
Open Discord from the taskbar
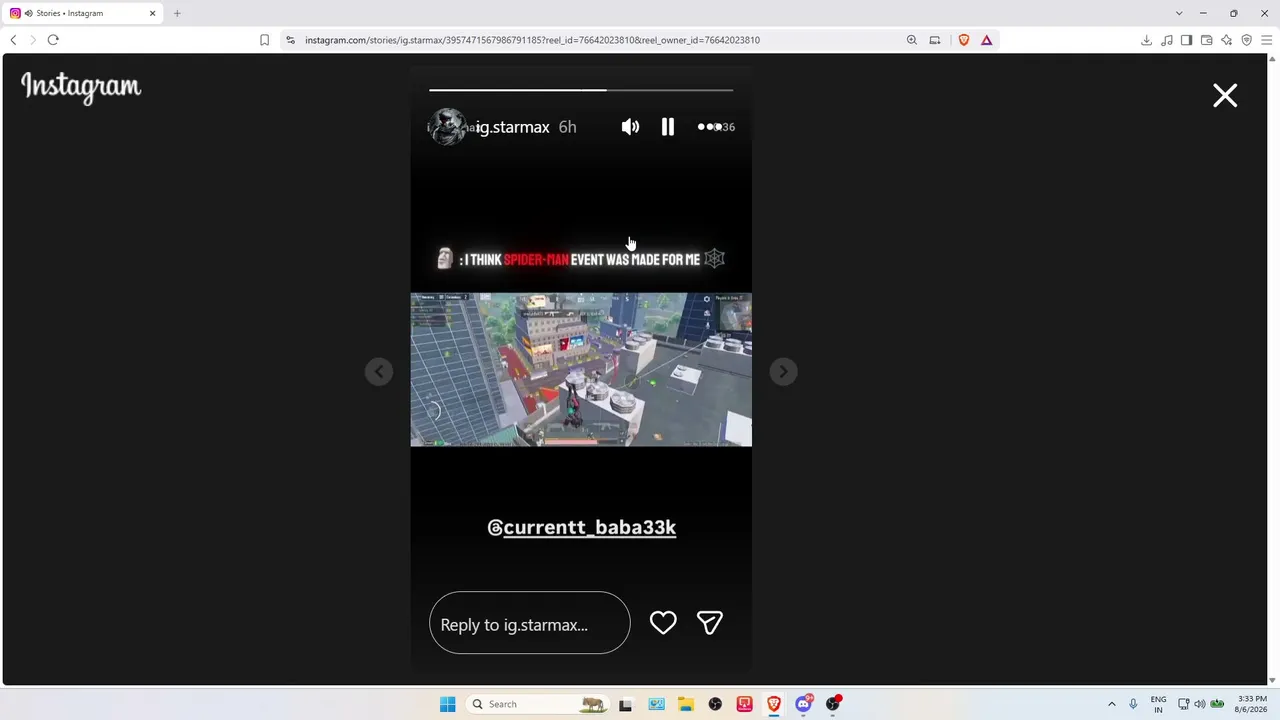(803, 704)
